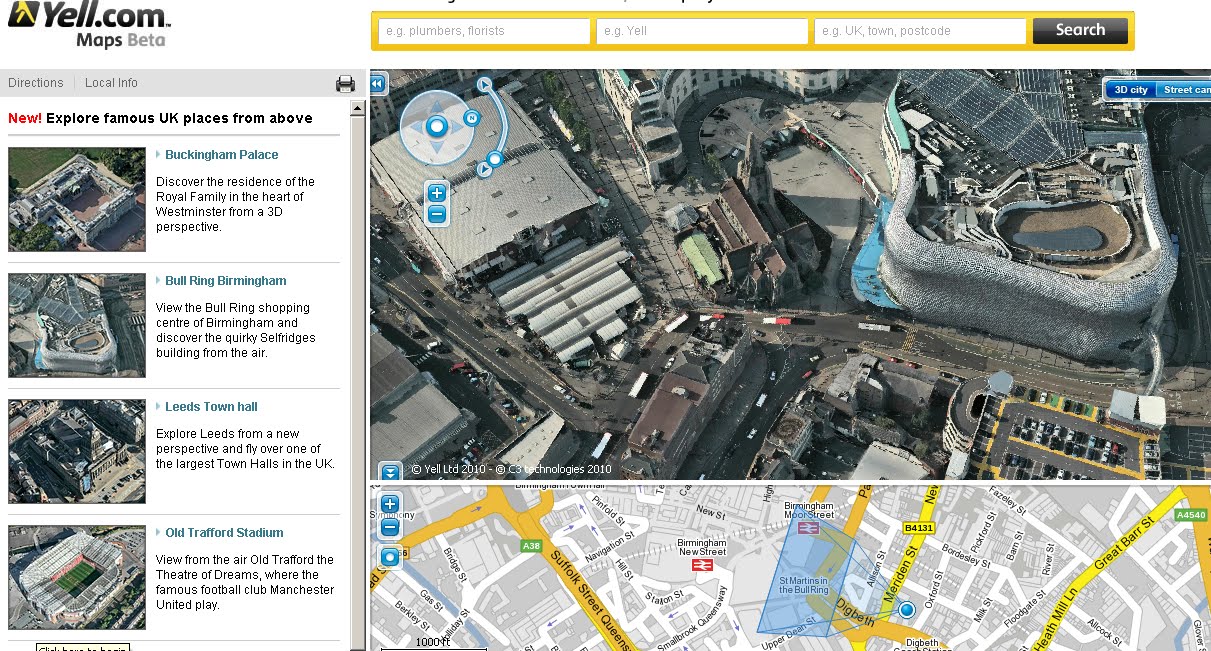Focus the plumbers, florists keyword field
Screen dimensions: 1211x651
(x=484, y=31)
